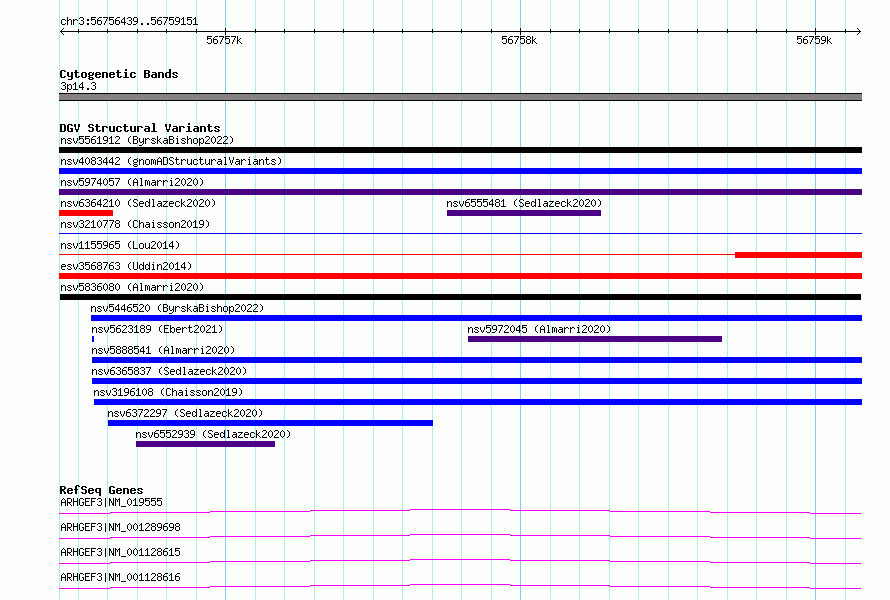Open nsv3196108 (Chaisson2019) label

pos(168,392)
